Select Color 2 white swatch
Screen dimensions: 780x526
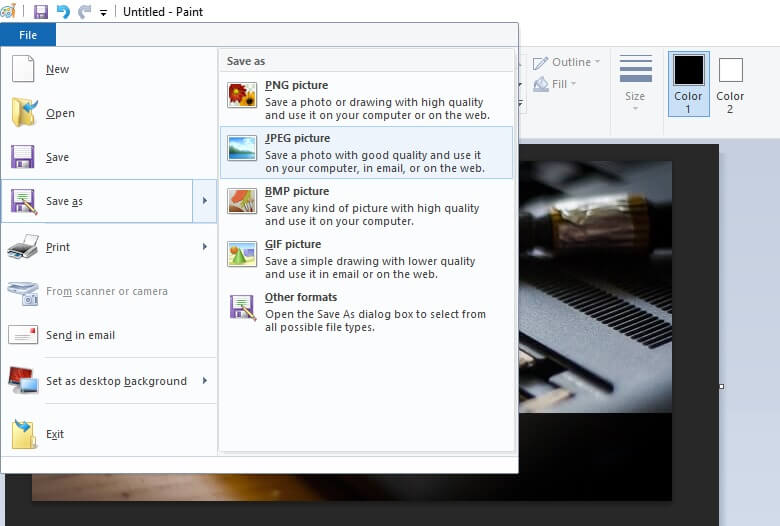730,70
